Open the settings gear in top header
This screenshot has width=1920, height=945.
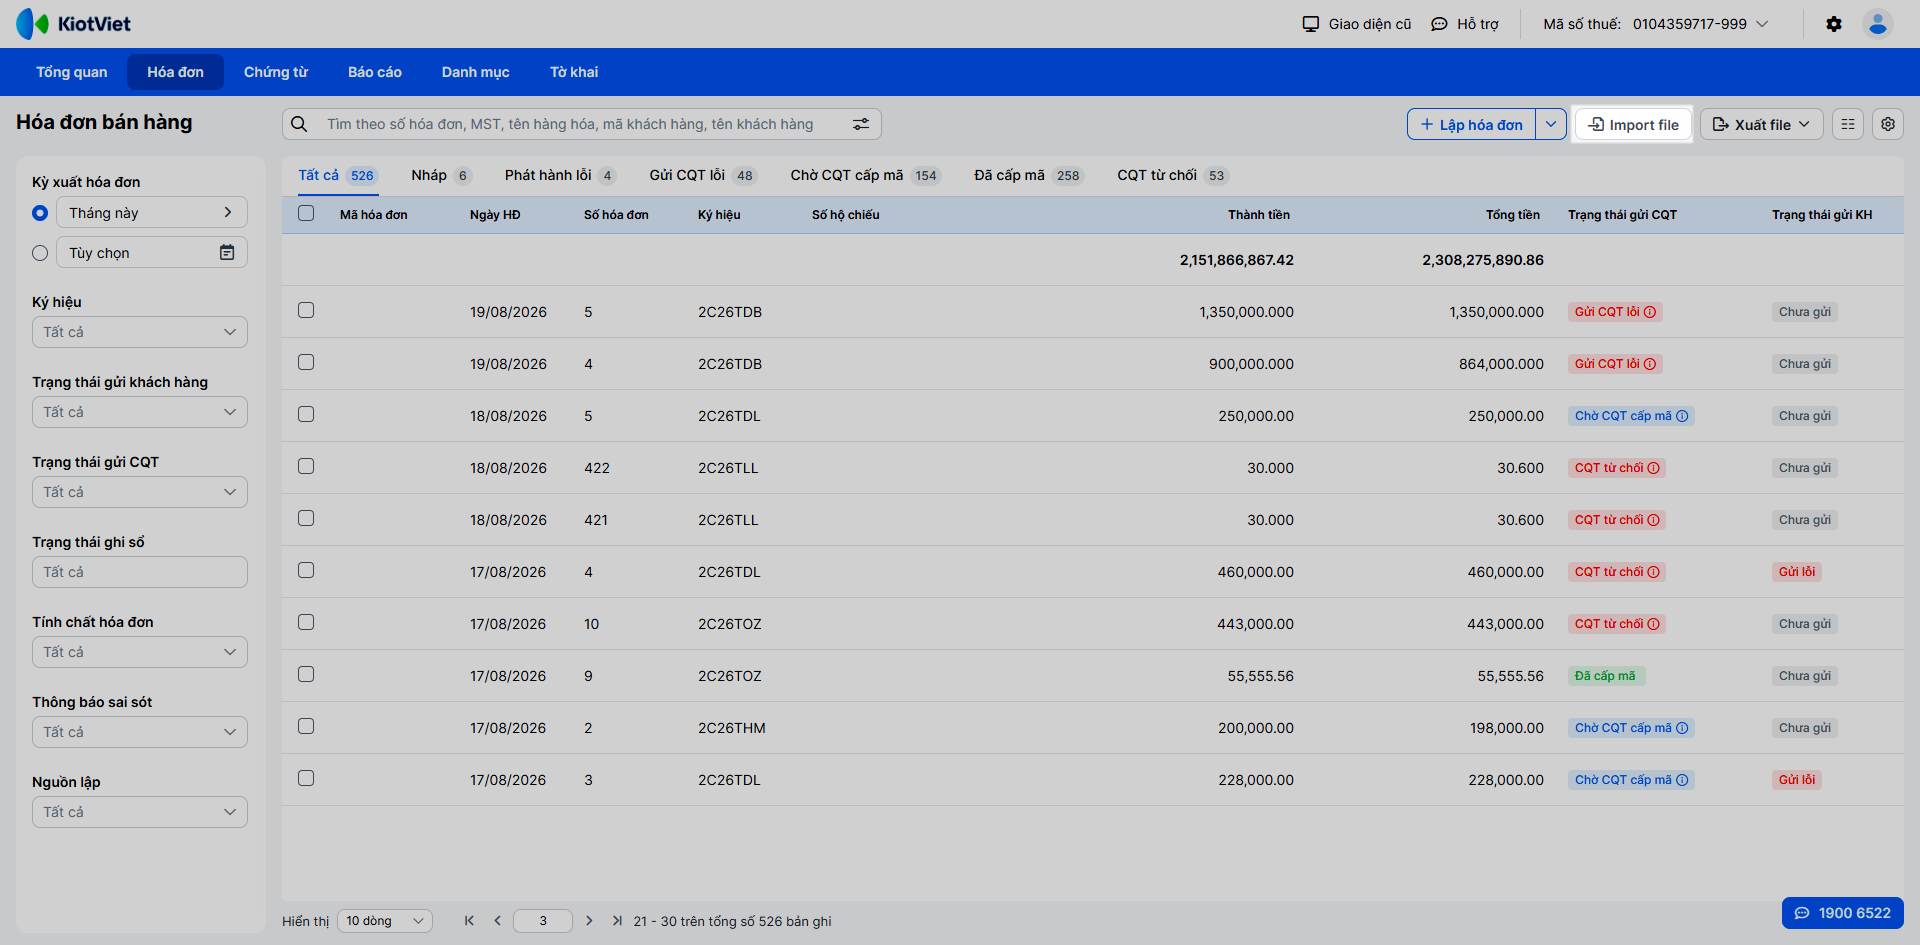coord(1834,24)
